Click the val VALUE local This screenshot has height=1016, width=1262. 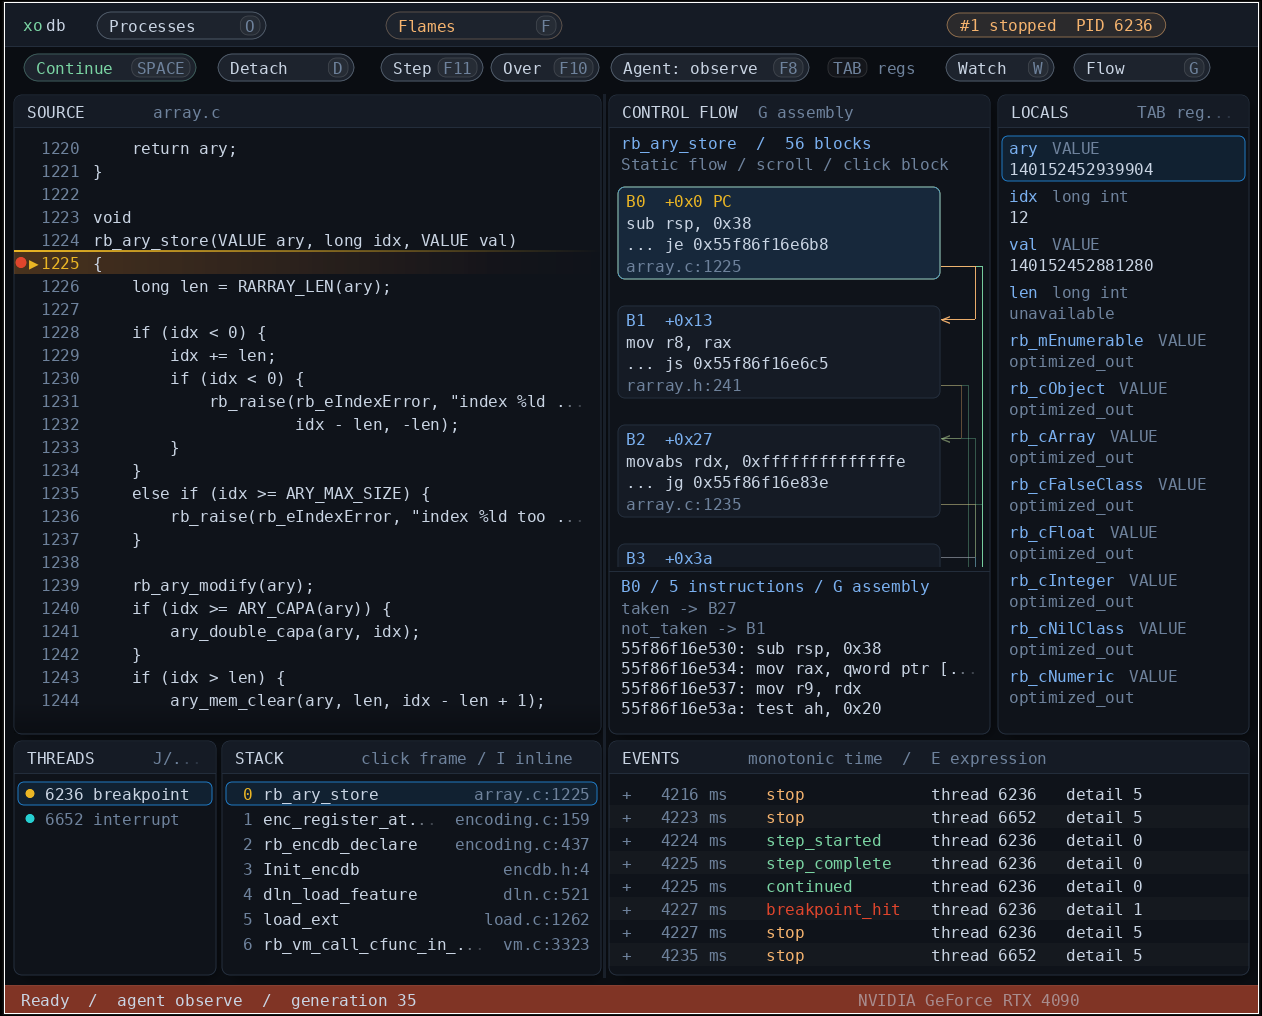[1123, 255]
